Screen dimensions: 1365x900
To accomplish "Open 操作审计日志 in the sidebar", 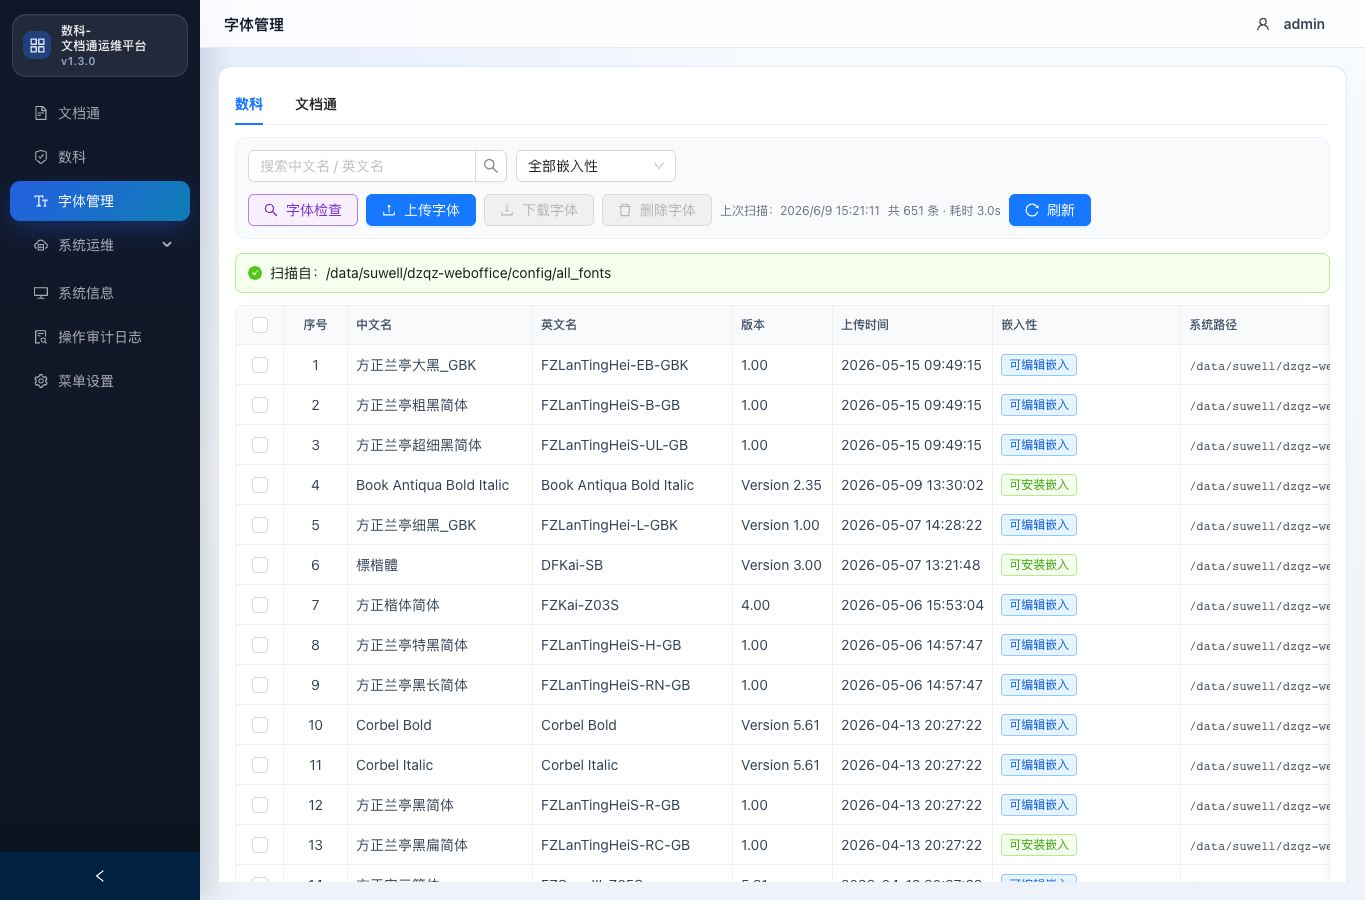I will pyautogui.click(x=100, y=337).
